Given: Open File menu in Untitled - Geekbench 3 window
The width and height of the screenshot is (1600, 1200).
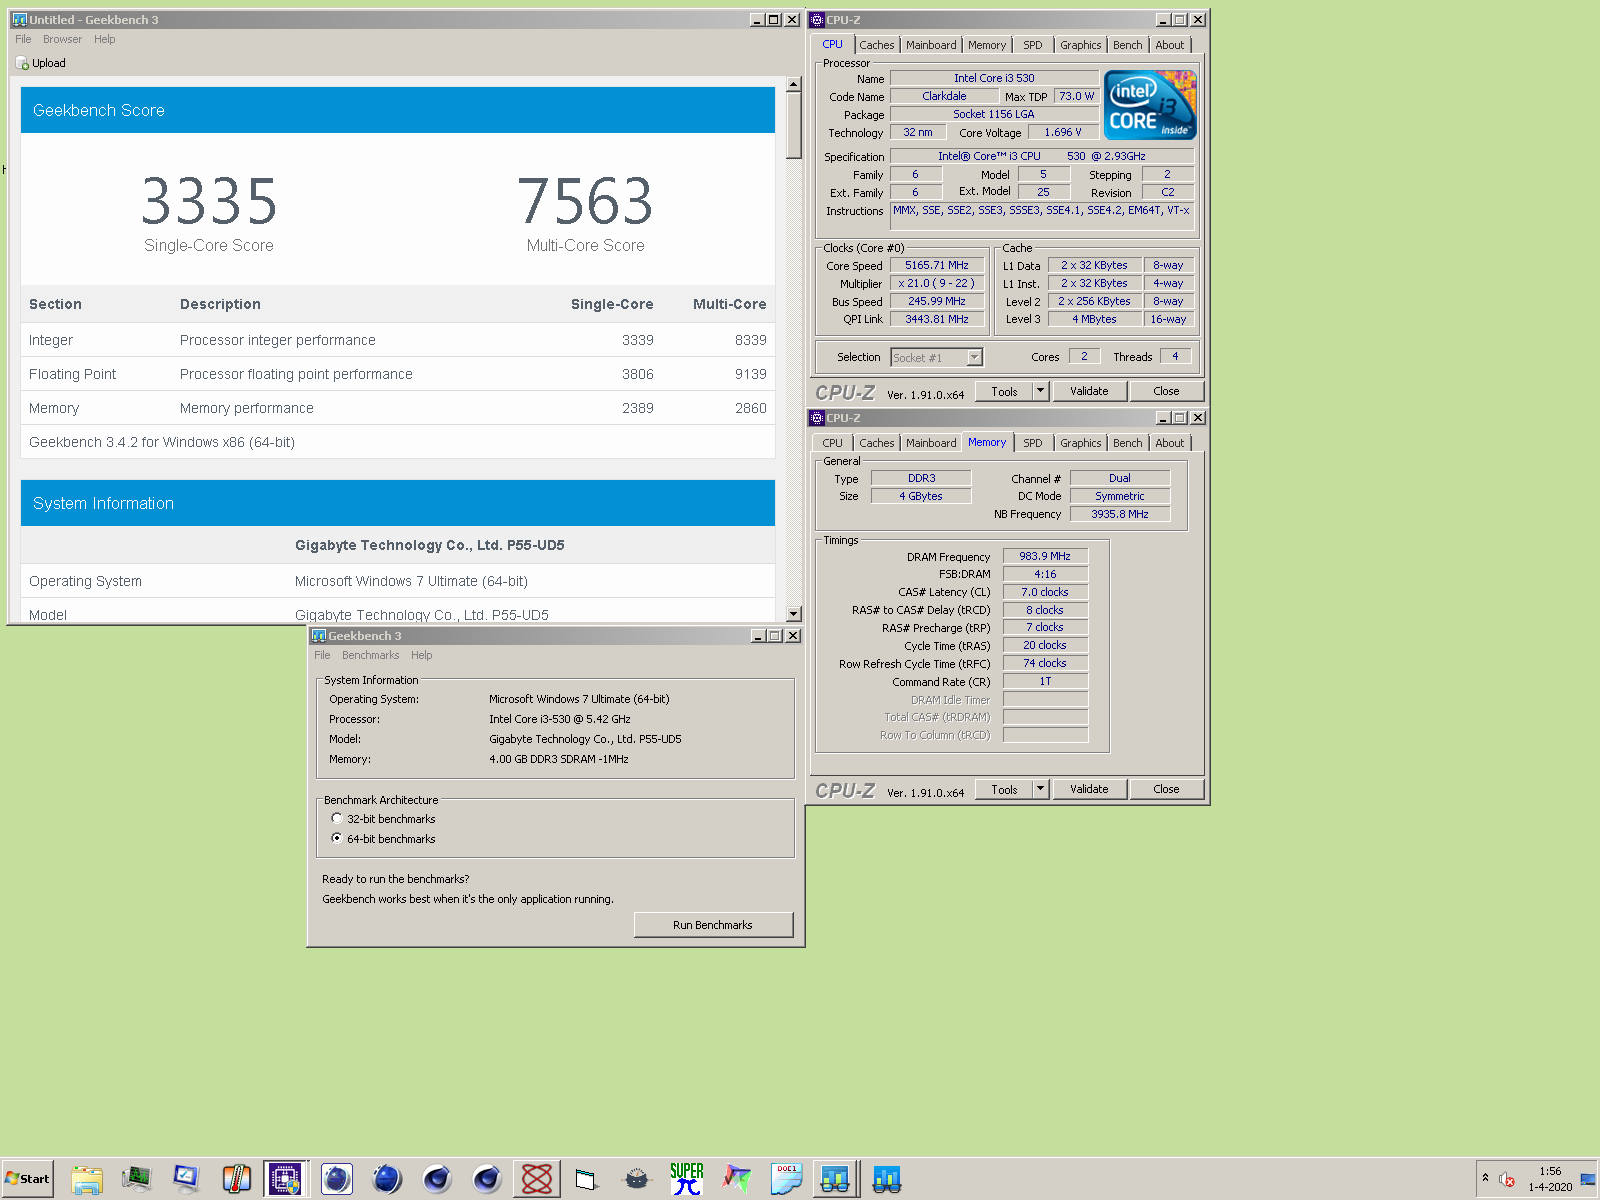Looking at the screenshot, I should 23,39.
